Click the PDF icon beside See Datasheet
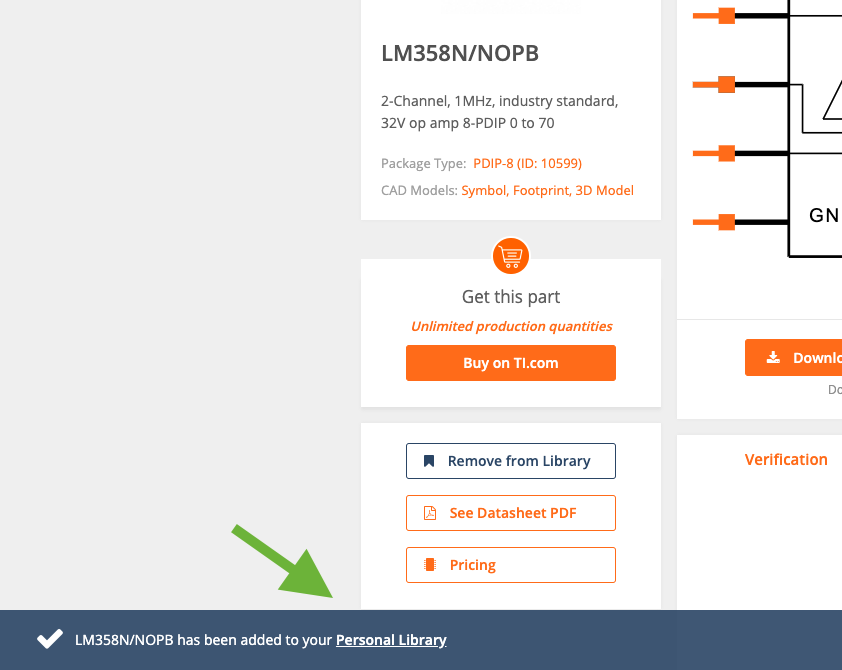Image resolution: width=842 pixels, height=670 pixels. [430, 513]
